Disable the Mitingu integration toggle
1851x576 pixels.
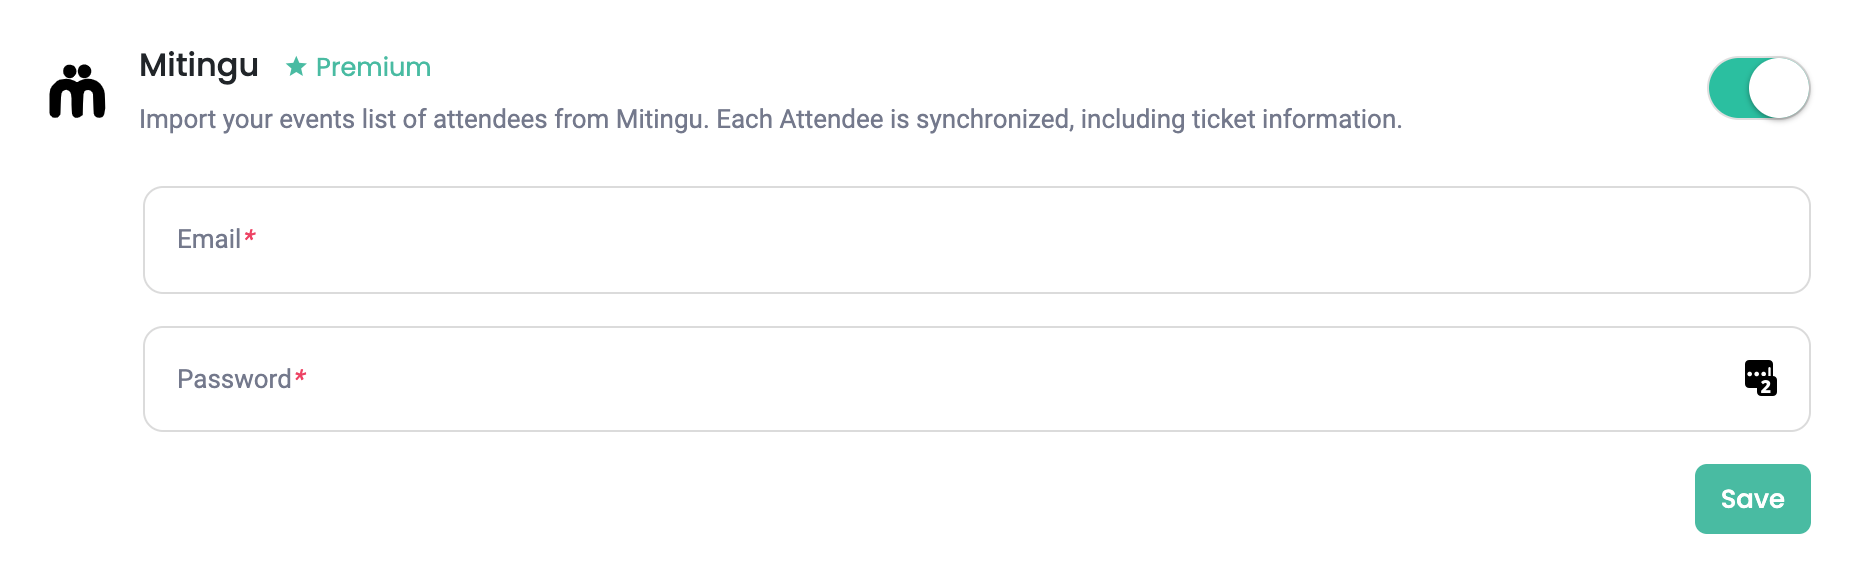pyautogui.click(x=1759, y=88)
